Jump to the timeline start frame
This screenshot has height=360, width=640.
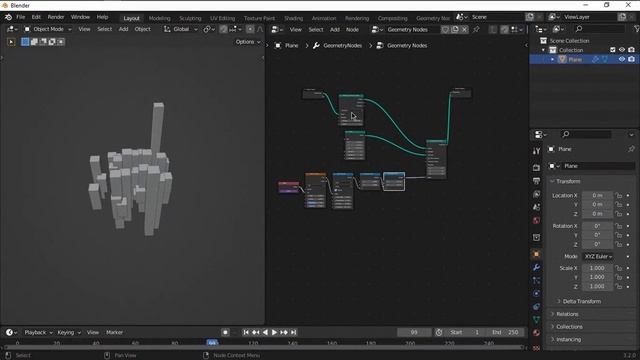pos(246,332)
